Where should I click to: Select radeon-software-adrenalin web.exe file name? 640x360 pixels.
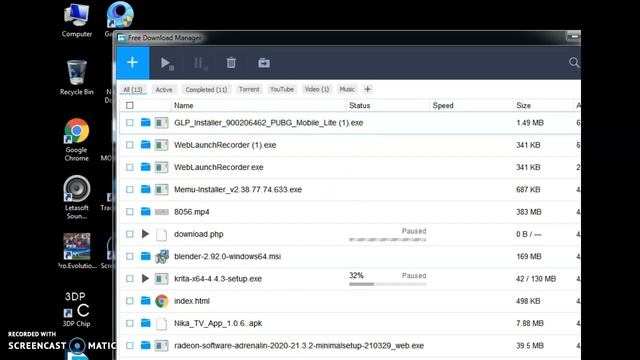[x=299, y=345]
